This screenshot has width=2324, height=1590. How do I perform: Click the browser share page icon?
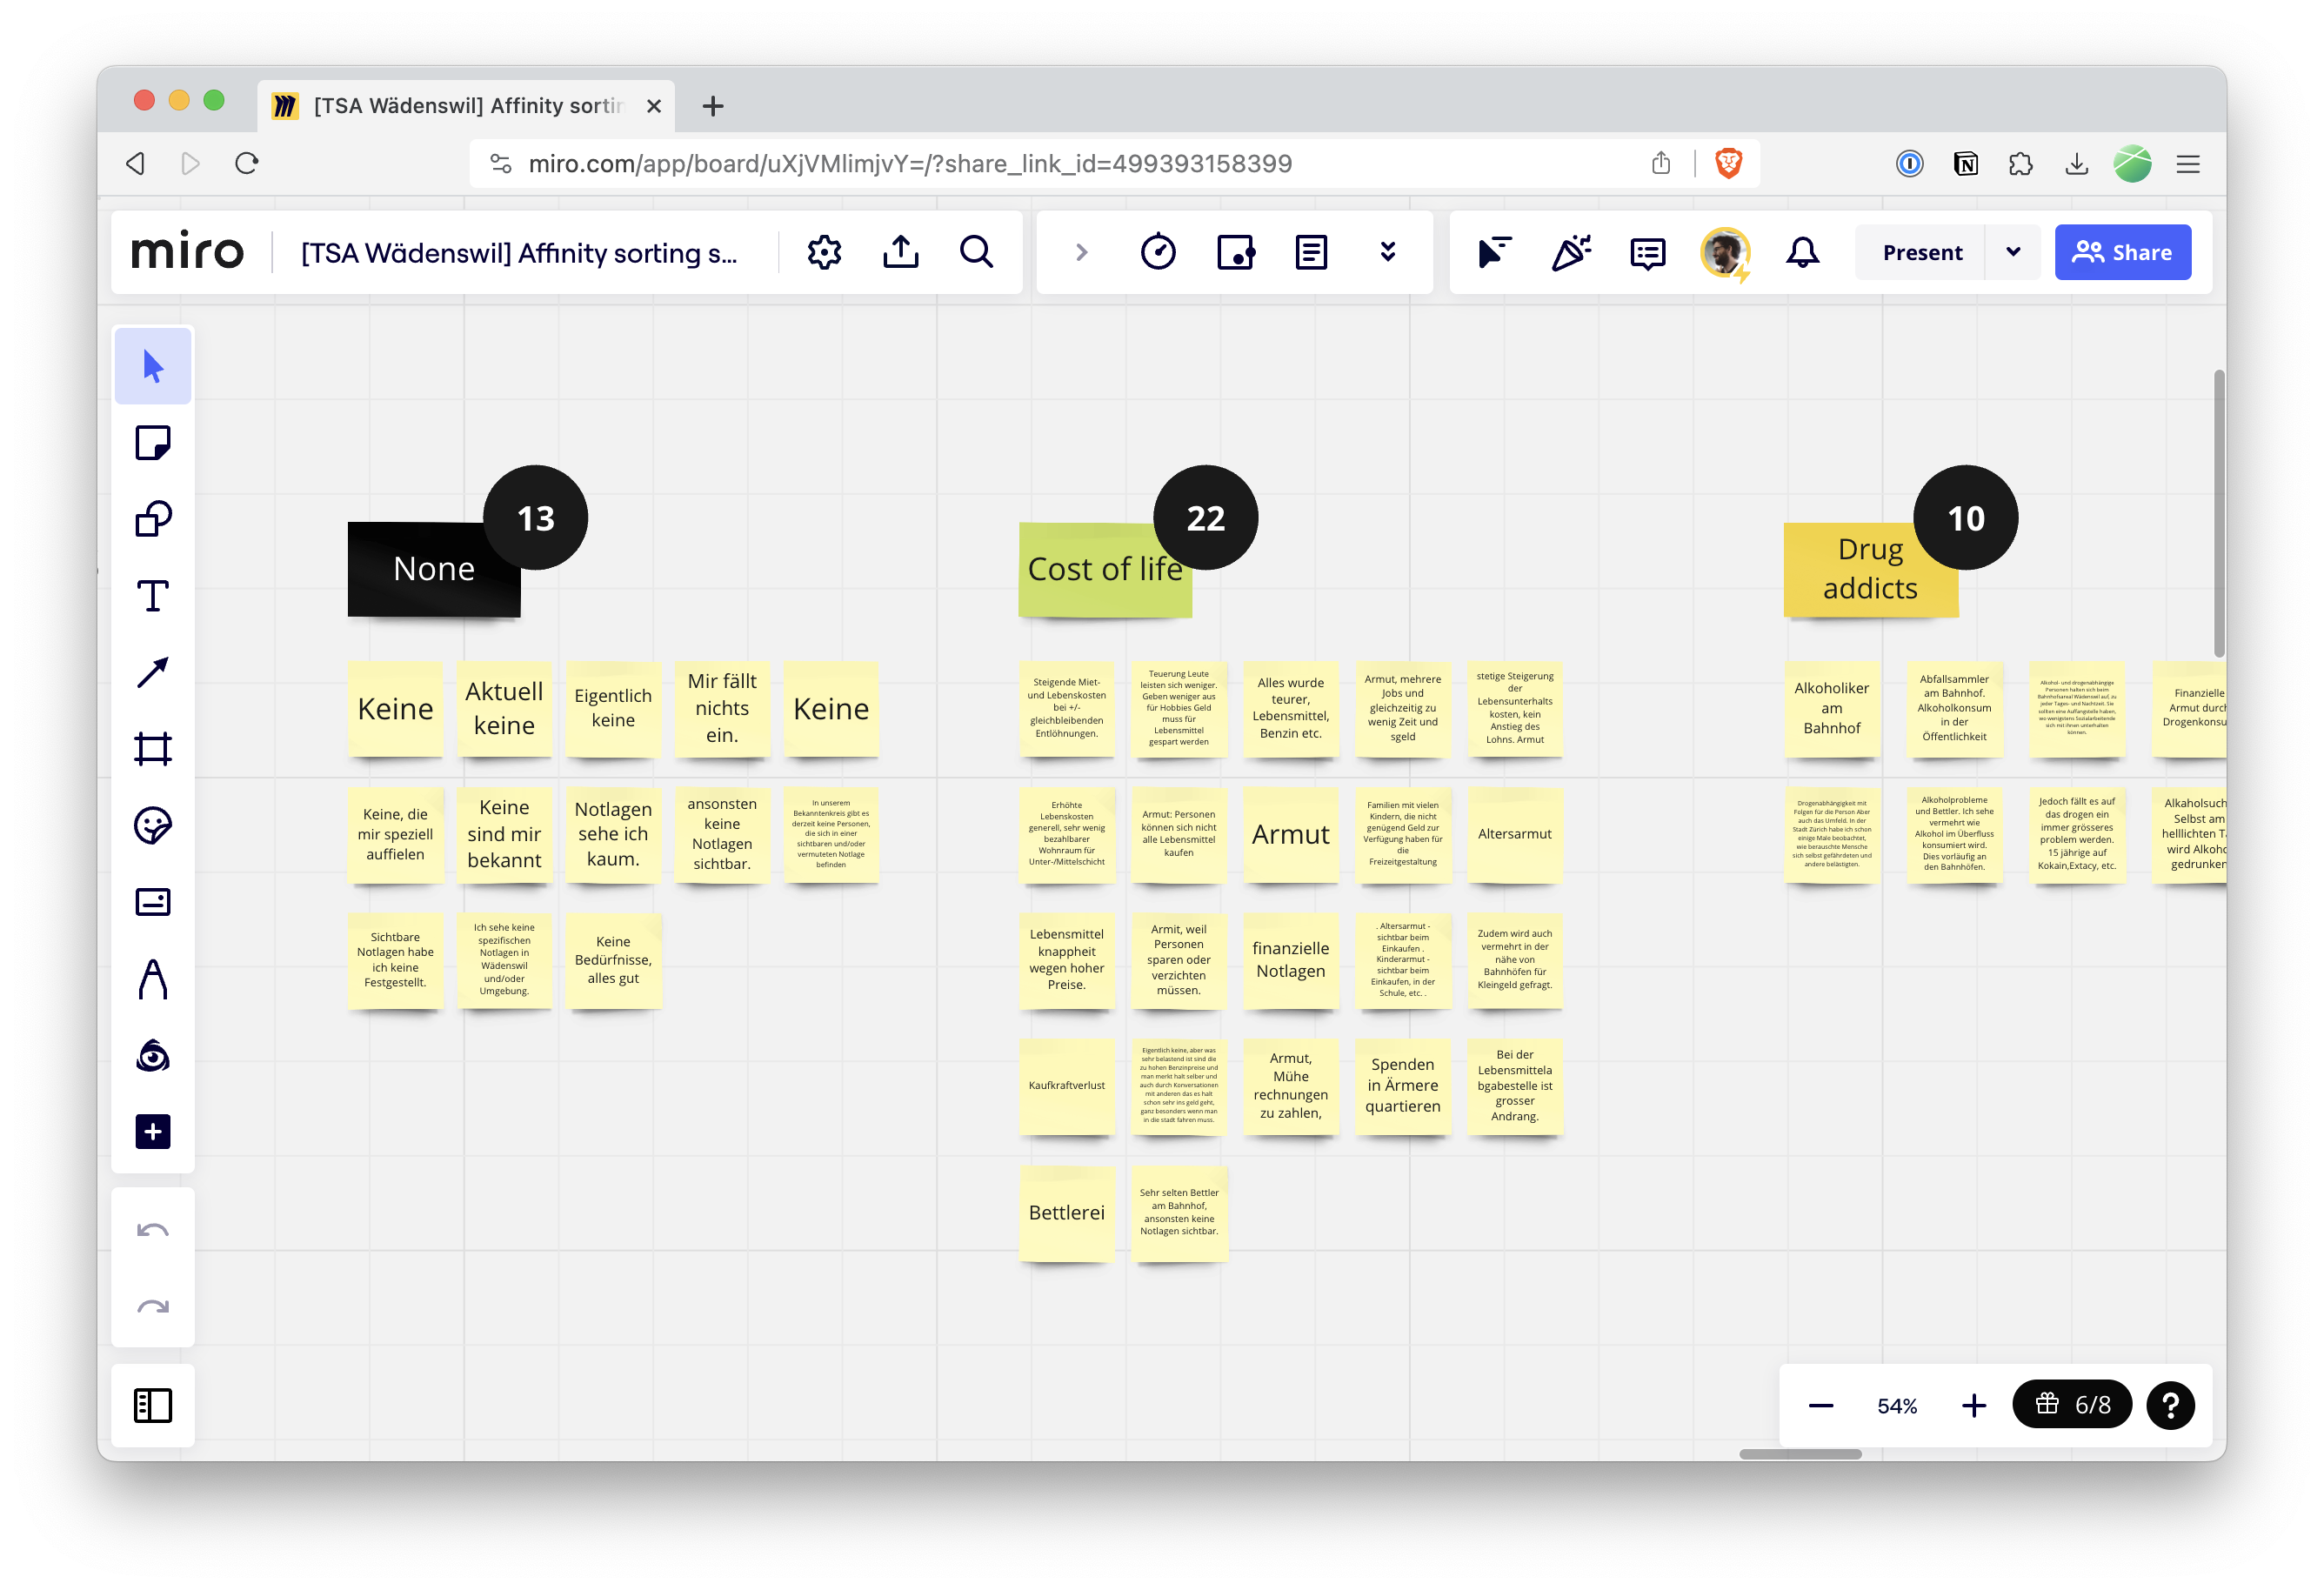pyautogui.click(x=1660, y=163)
